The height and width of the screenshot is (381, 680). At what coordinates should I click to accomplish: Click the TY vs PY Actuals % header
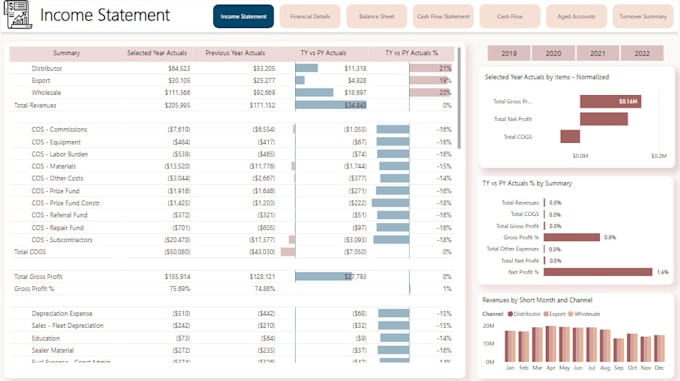412,53
